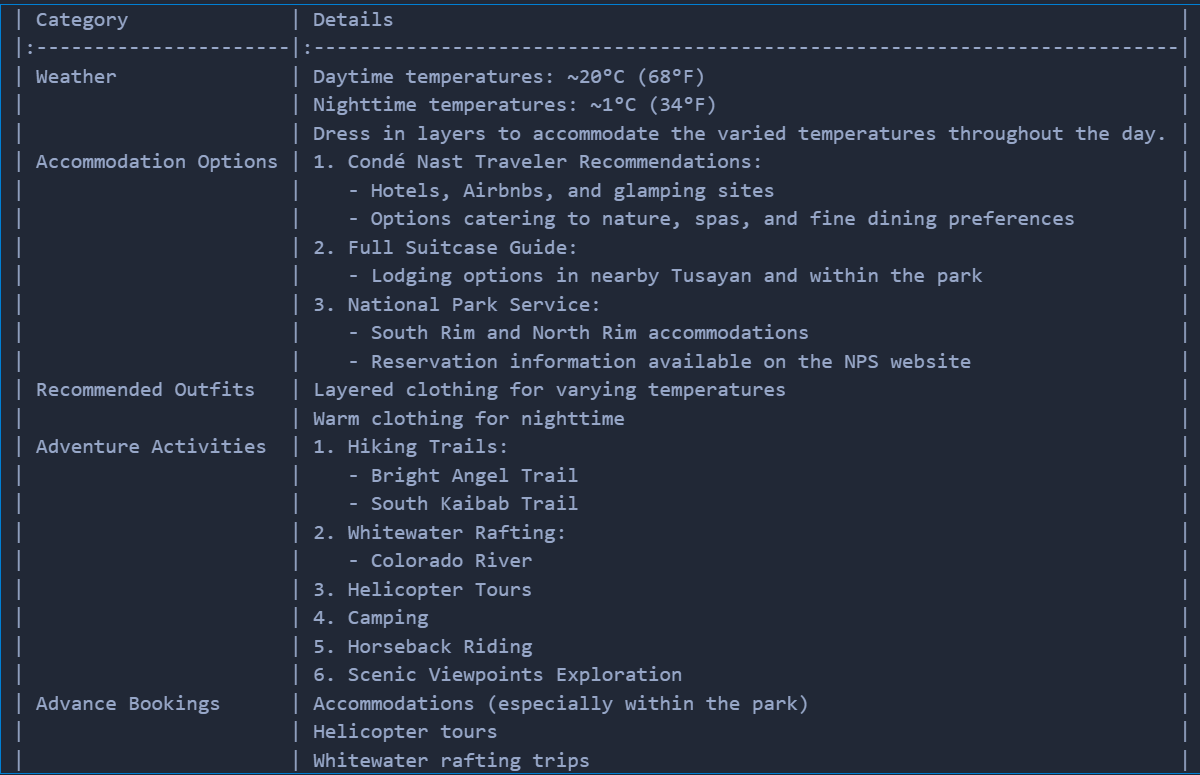The image size is (1200, 775).
Task: Click the Category column header
Action: click(x=81, y=20)
